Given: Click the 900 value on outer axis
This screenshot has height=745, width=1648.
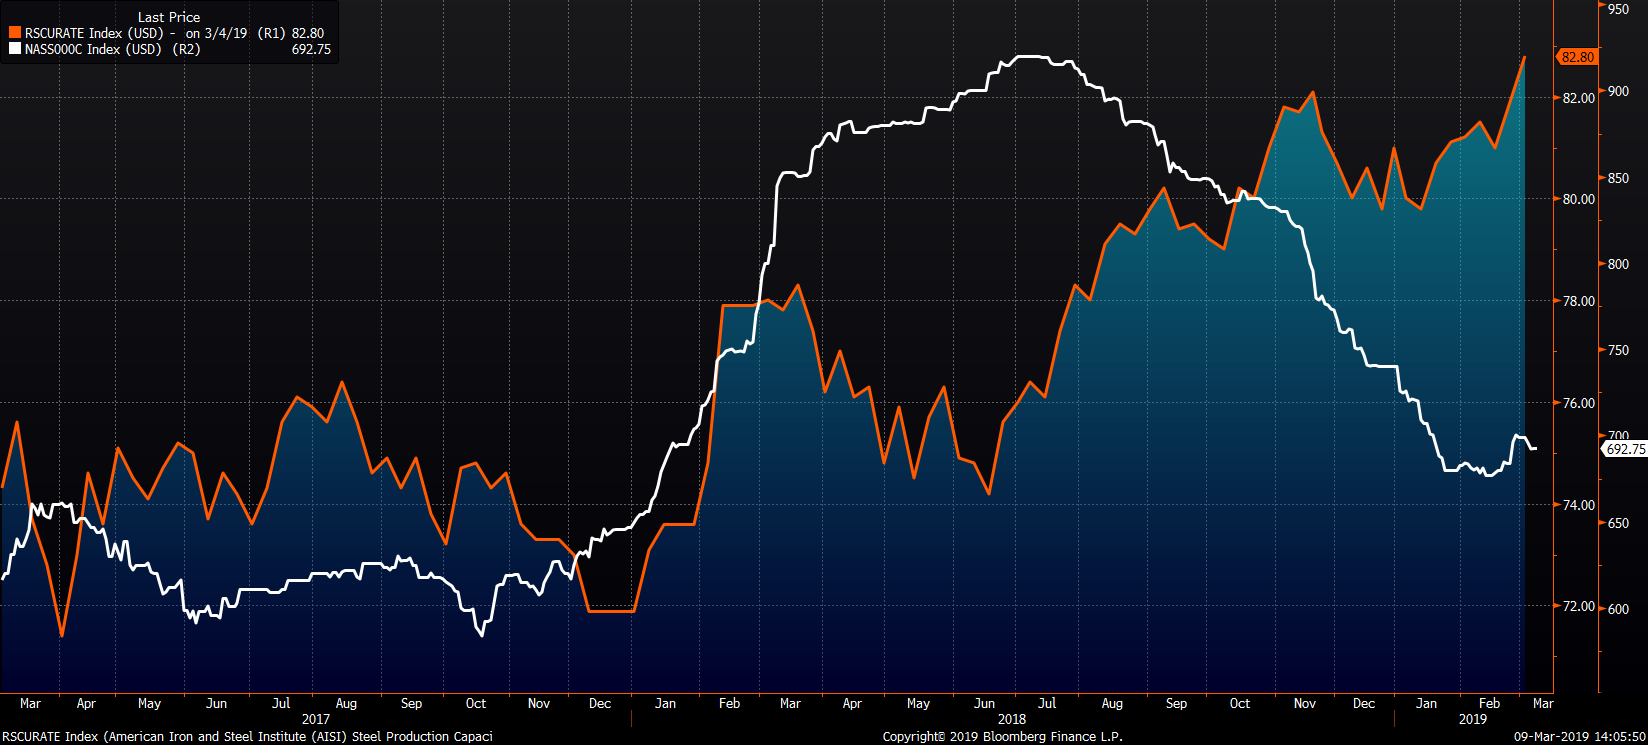Looking at the screenshot, I should [1618, 91].
